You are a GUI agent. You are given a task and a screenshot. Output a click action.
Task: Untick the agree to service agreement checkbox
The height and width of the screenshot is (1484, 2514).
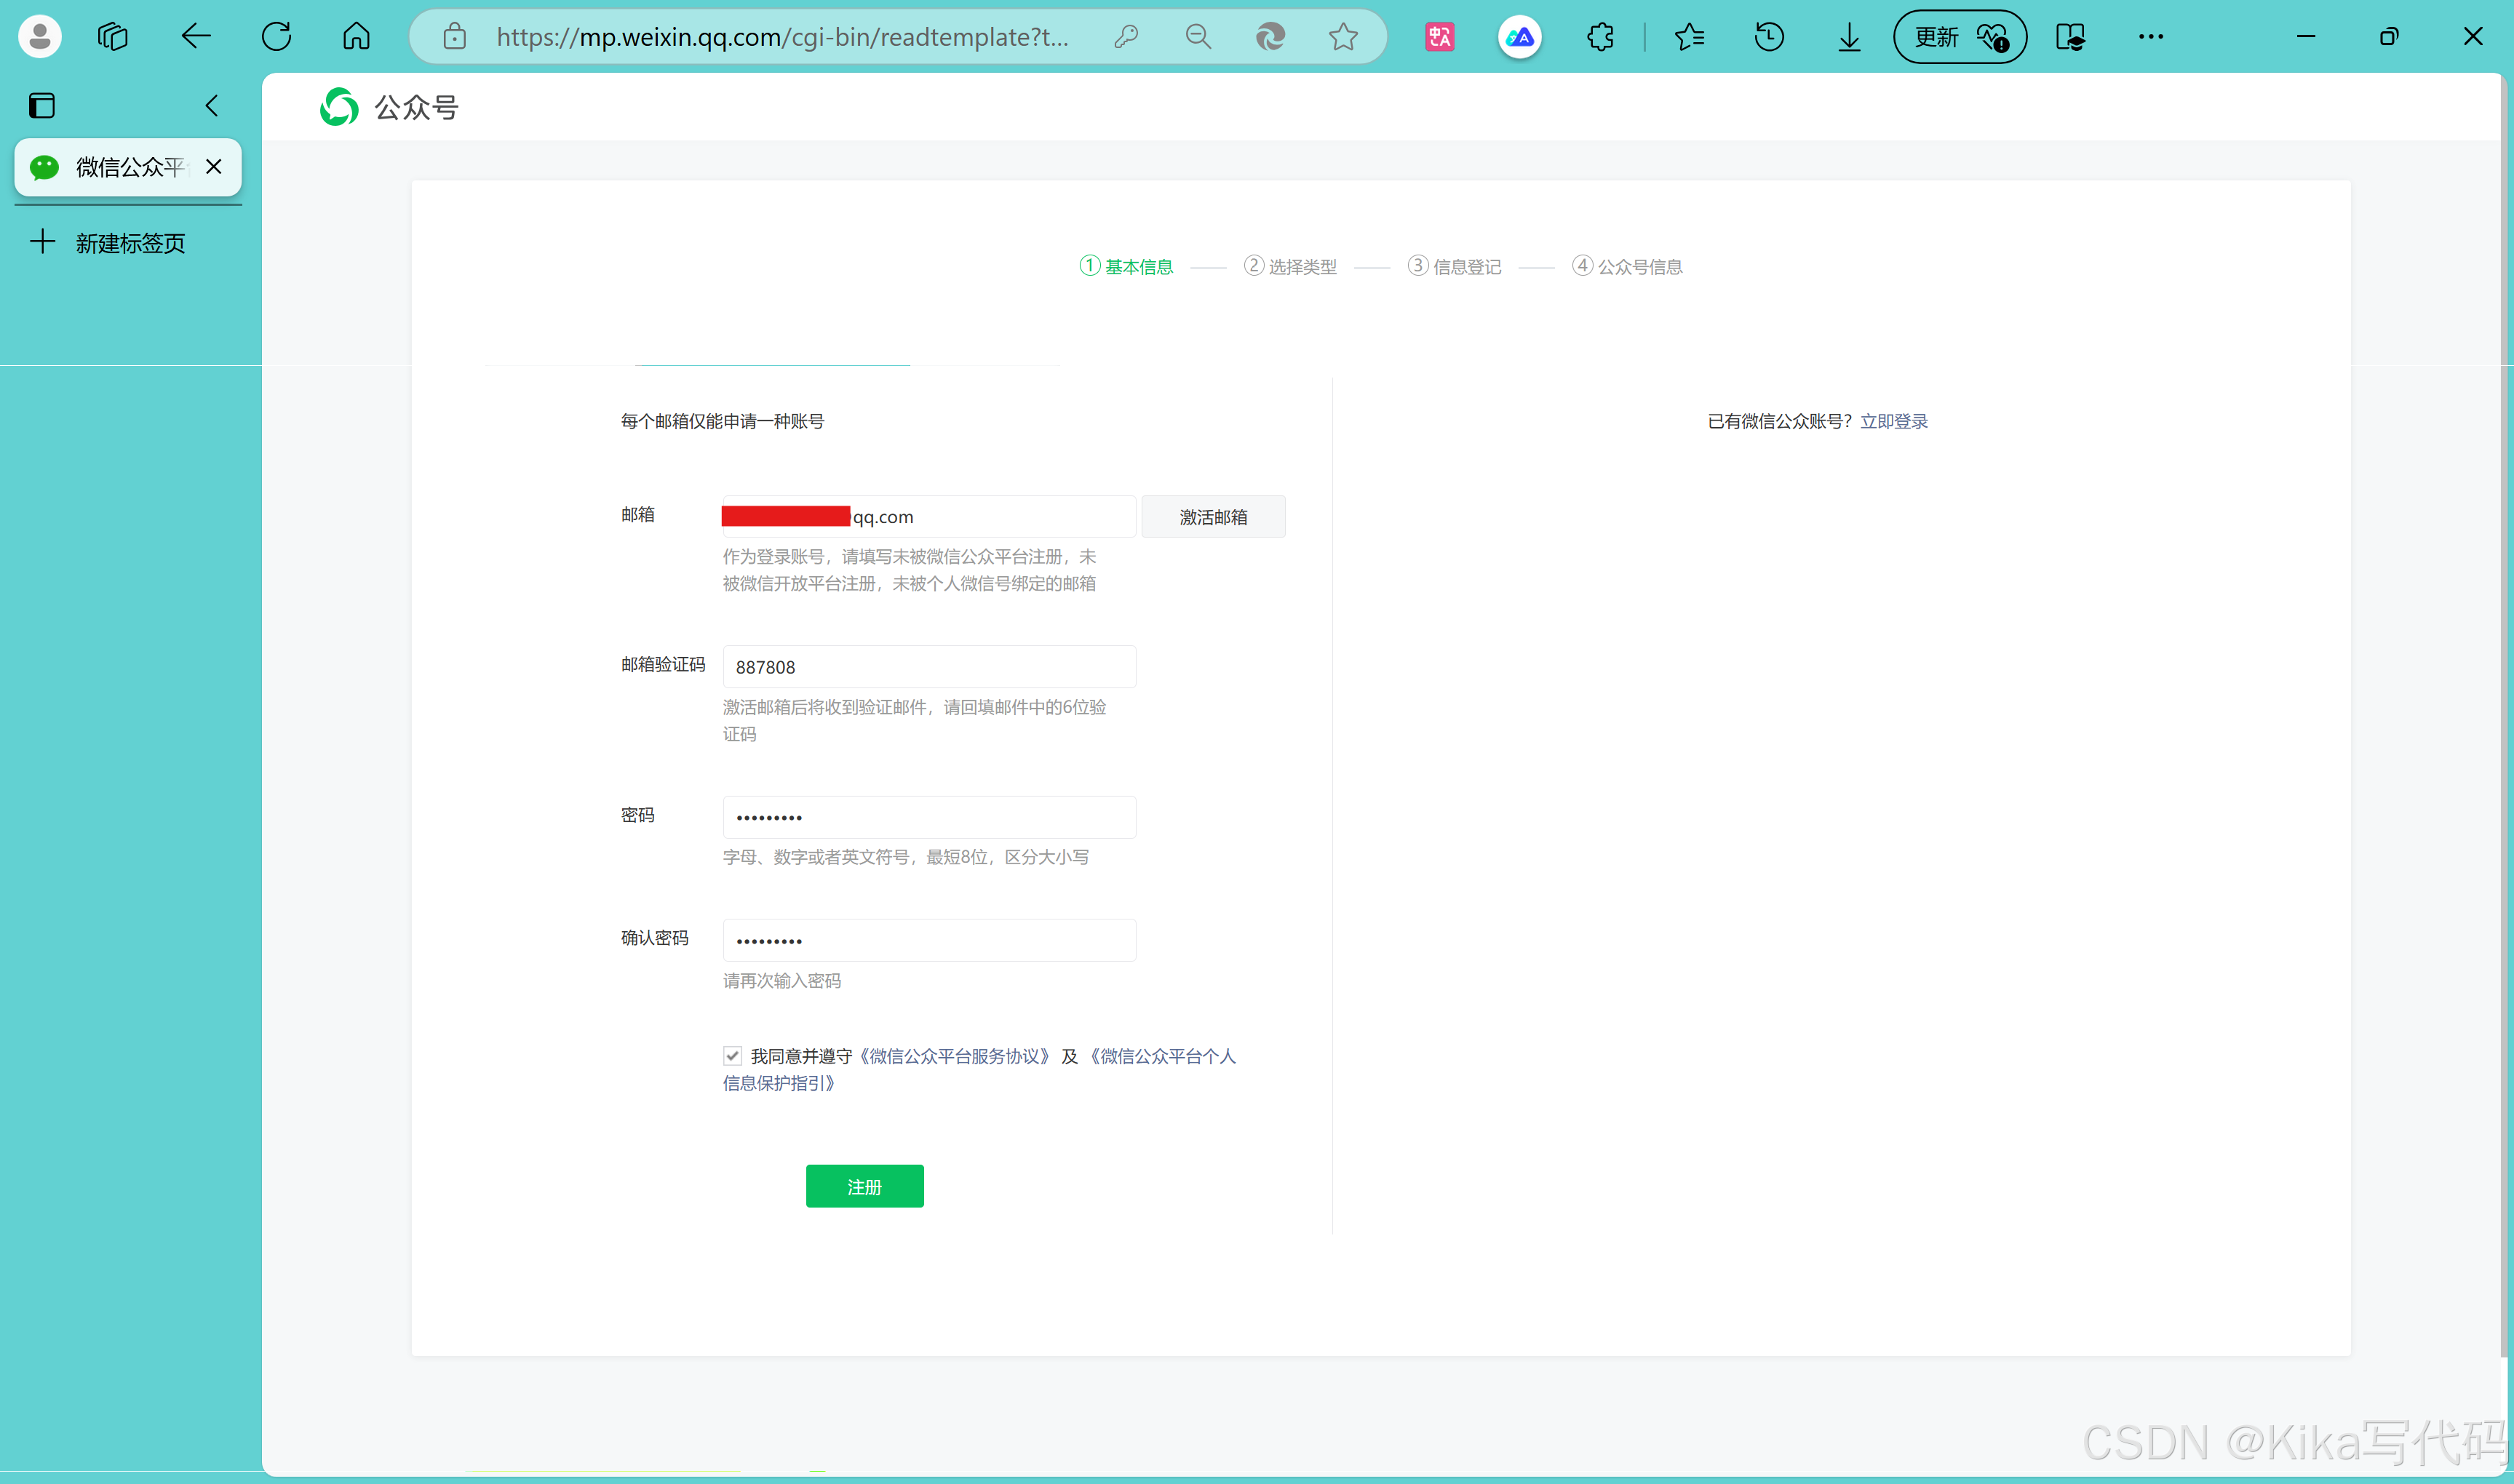[732, 1056]
